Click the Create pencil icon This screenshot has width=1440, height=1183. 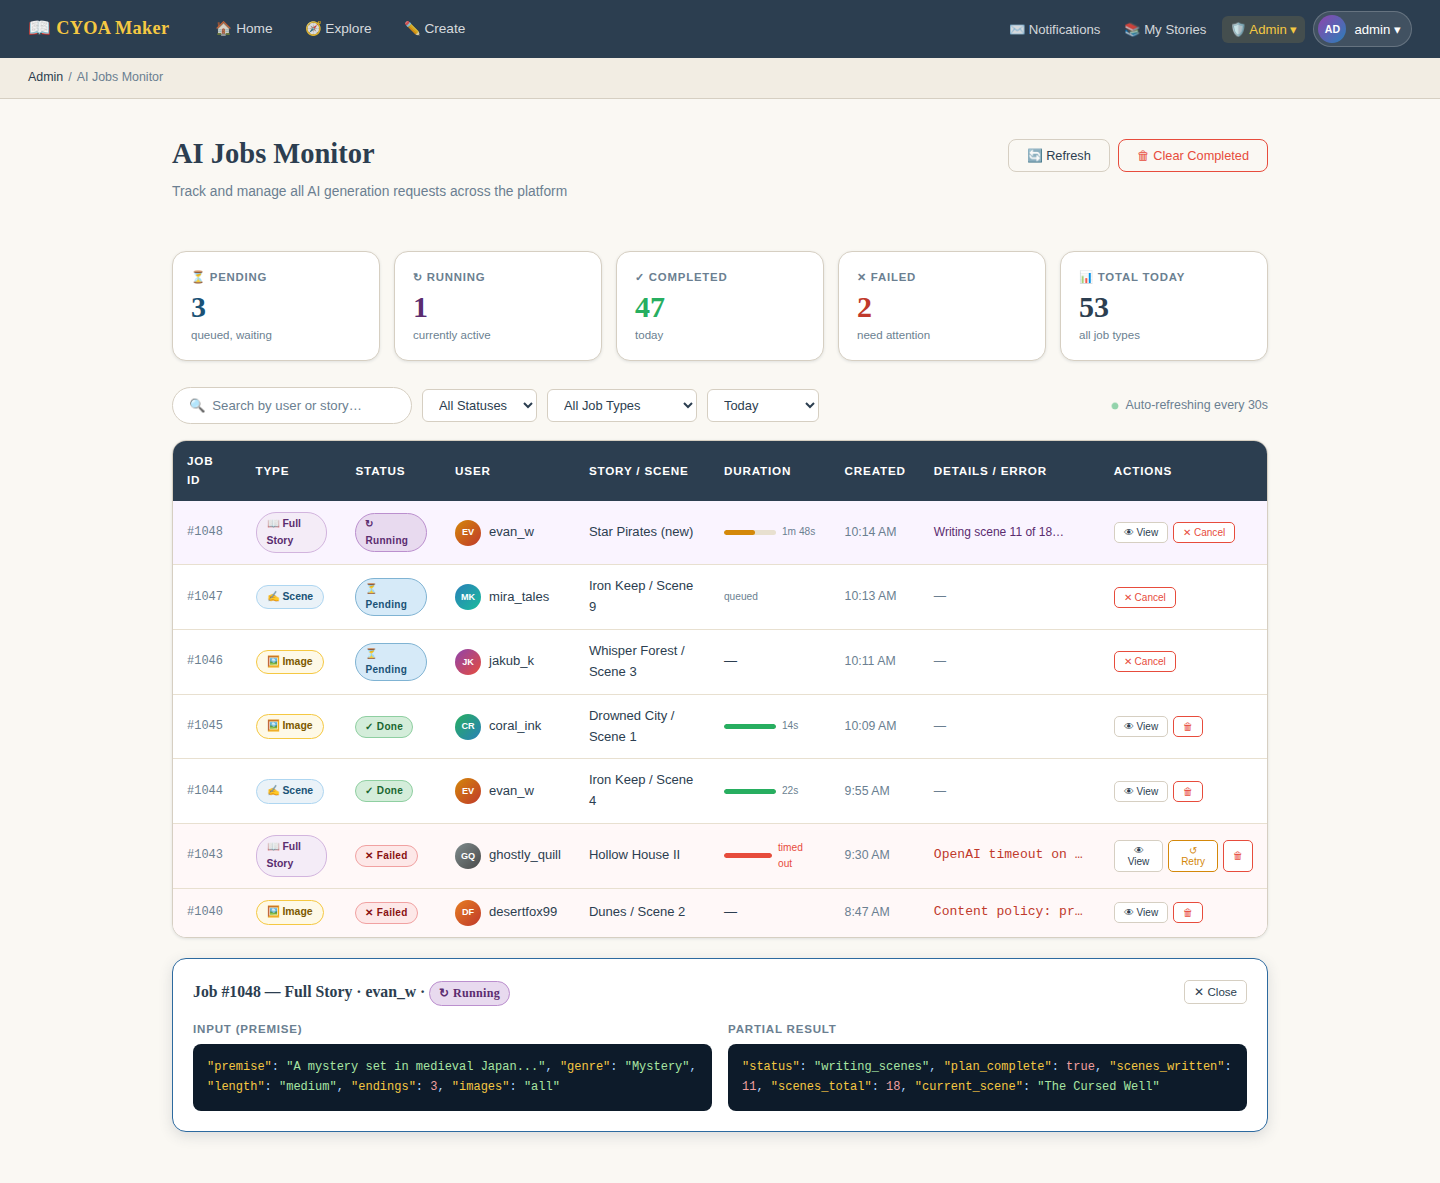coord(411,28)
